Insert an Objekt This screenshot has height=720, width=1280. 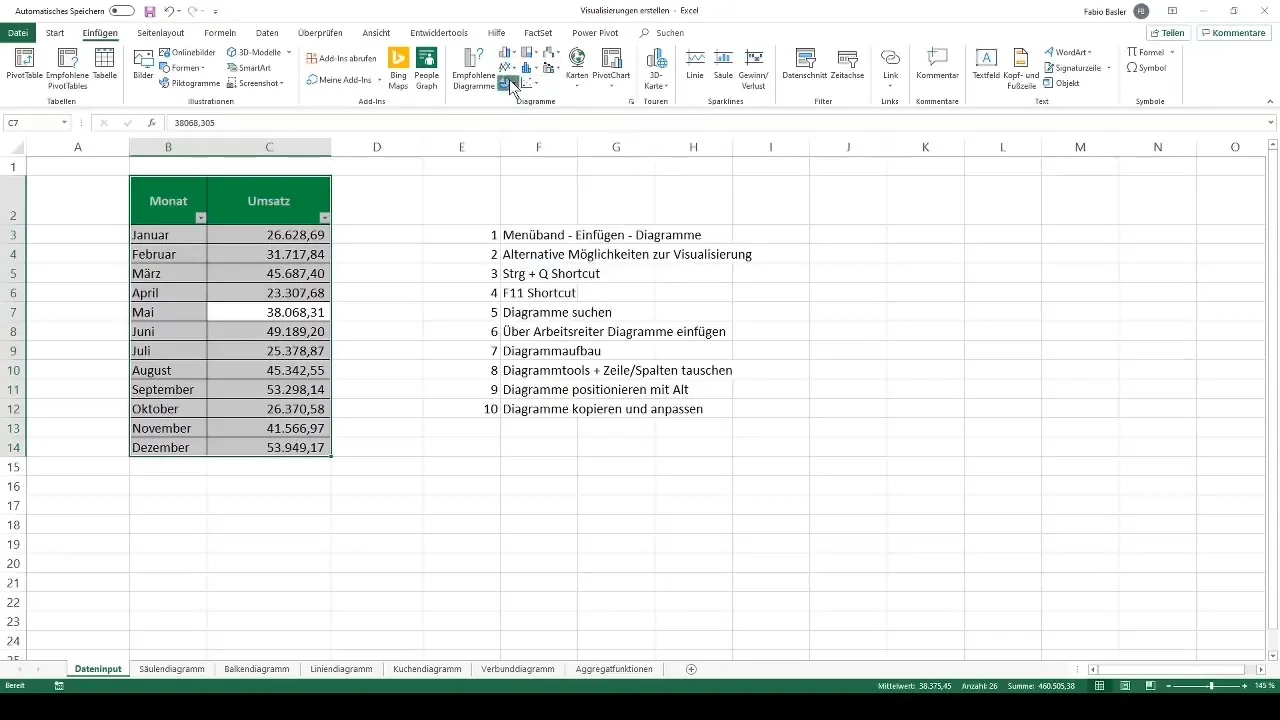point(1061,83)
